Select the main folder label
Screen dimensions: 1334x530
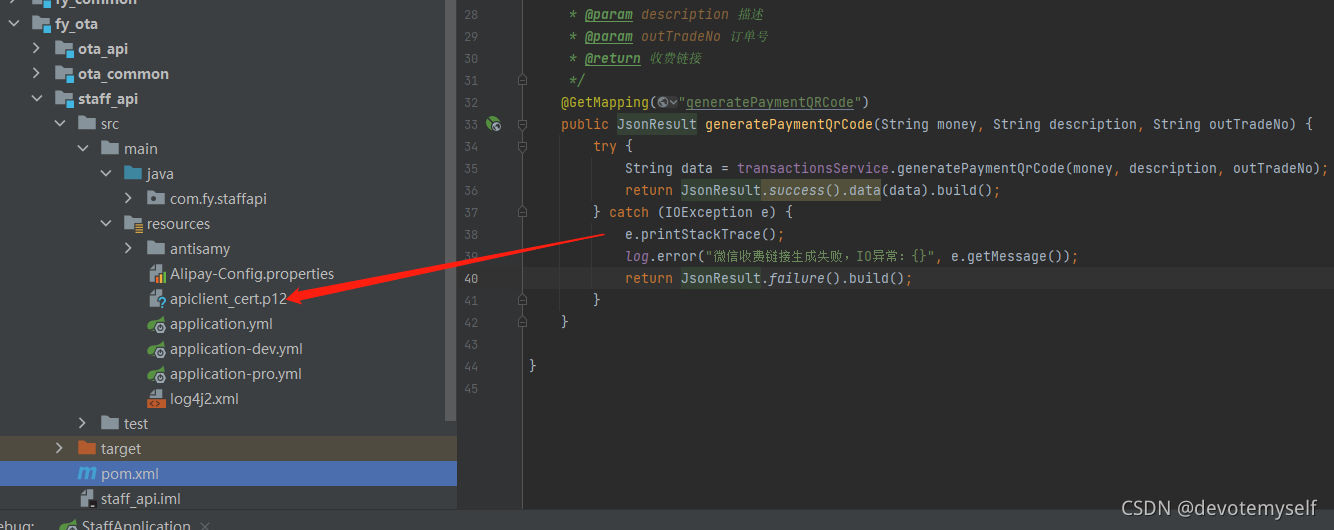click(x=141, y=149)
